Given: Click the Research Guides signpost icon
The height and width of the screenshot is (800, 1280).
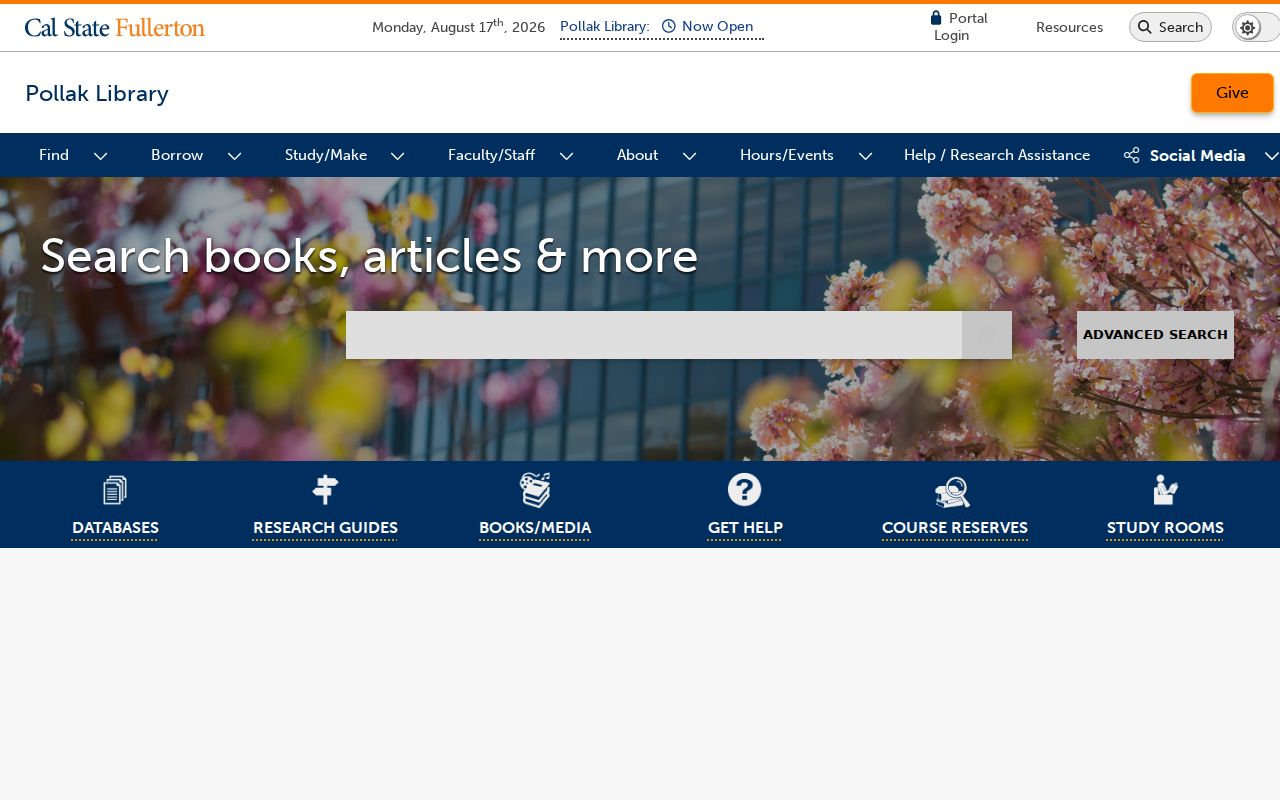Looking at the screenshot, I should click(x=325, y=490).
